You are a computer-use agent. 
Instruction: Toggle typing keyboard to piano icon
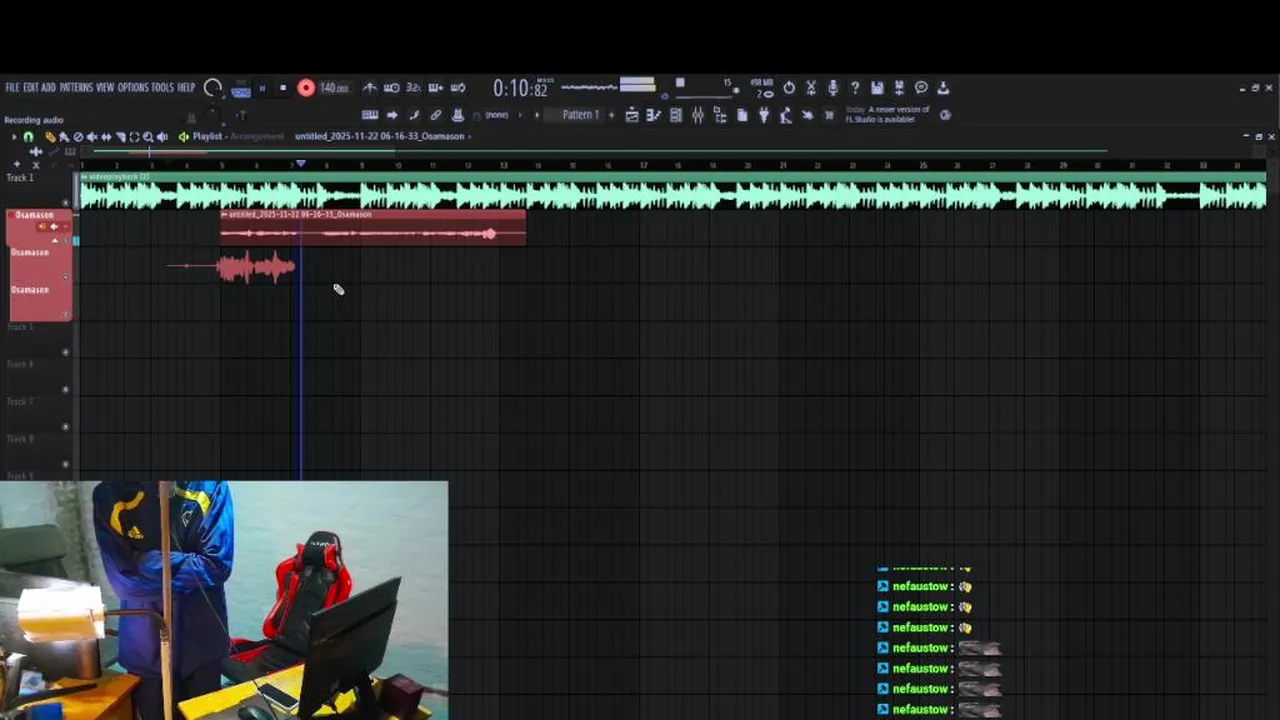click(370, 115)
